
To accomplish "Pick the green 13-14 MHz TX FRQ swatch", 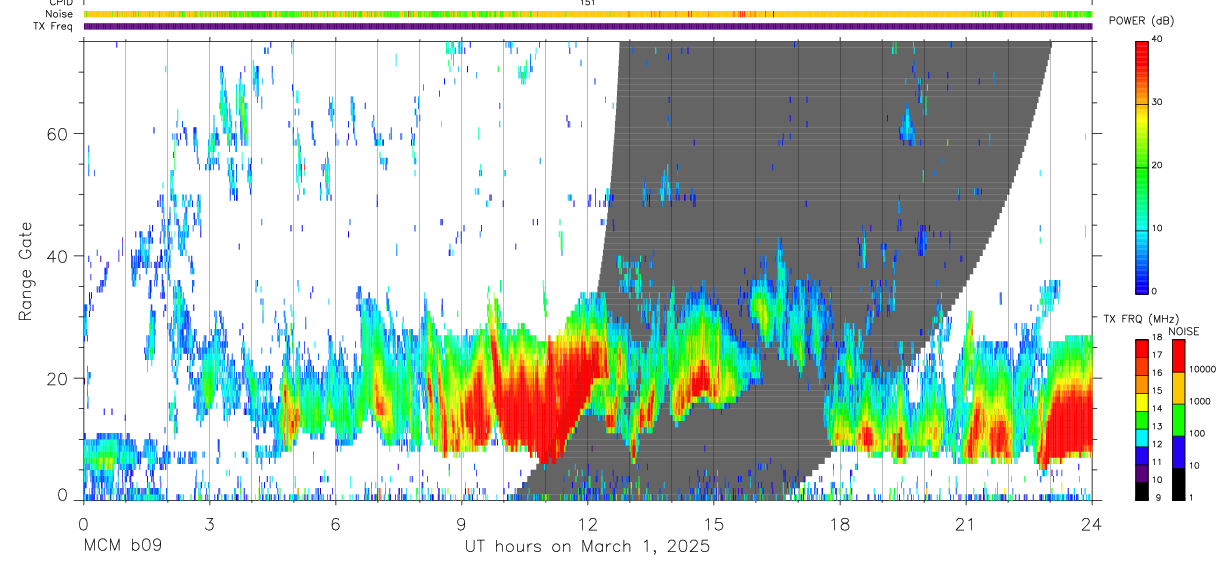I will (1141, 419).
